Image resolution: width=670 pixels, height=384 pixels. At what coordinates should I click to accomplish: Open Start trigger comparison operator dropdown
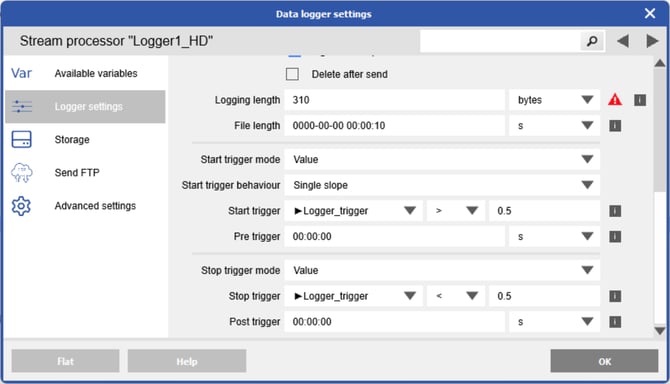coord(456,211)
